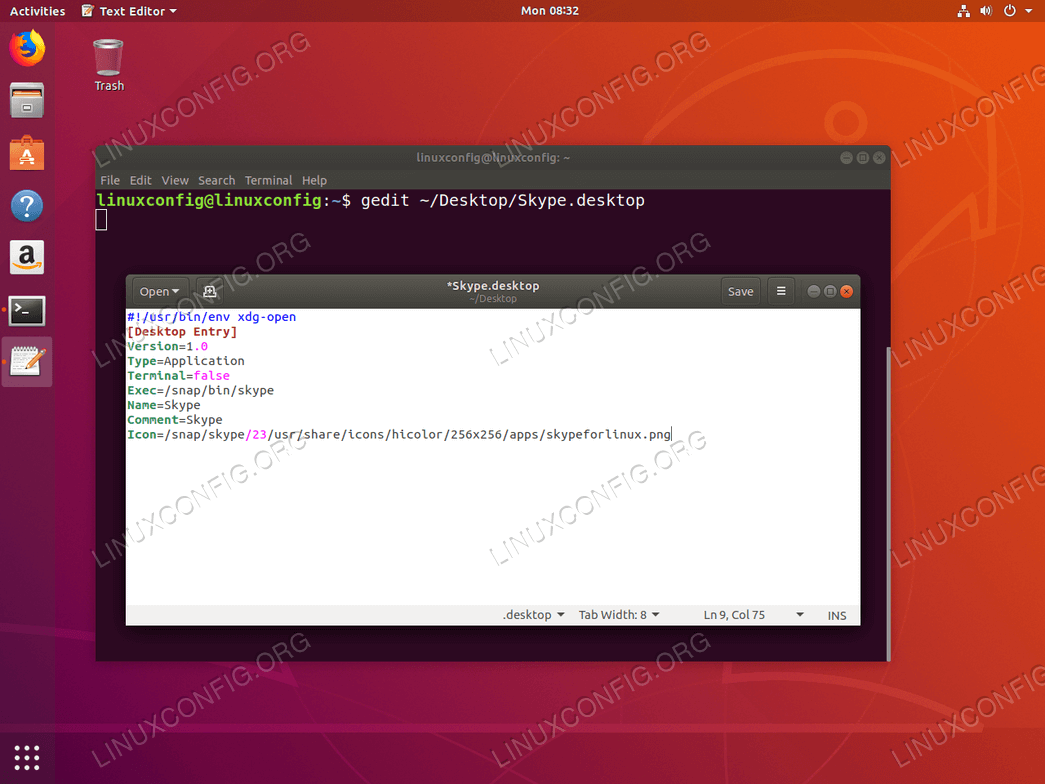Open the Search menu in the terminal

(216, 180)
